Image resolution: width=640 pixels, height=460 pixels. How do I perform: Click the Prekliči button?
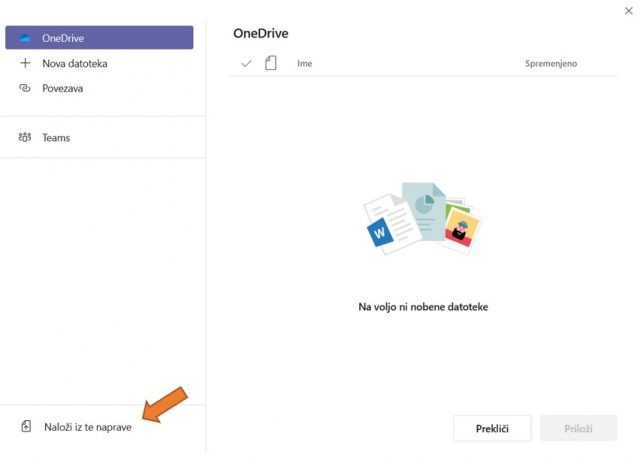point(492,428)
